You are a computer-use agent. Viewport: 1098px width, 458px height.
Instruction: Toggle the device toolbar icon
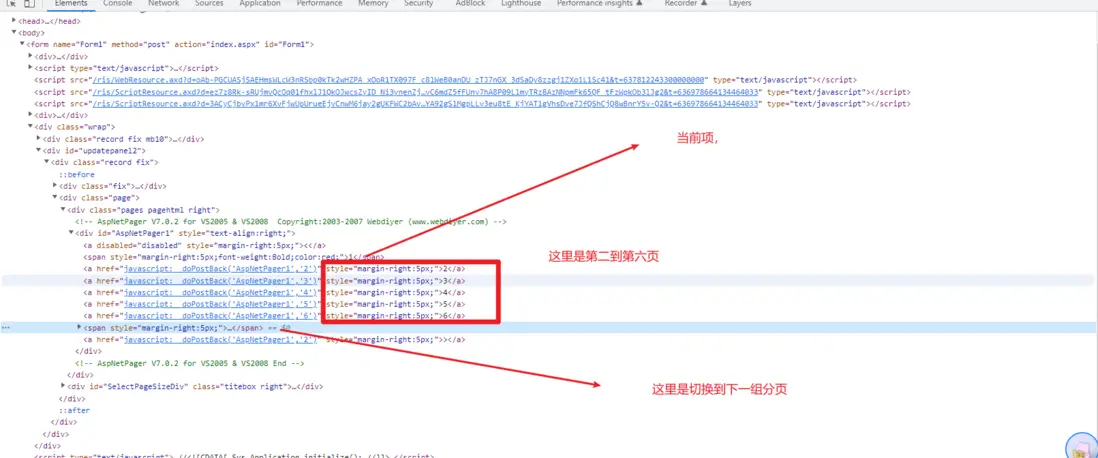29,4
